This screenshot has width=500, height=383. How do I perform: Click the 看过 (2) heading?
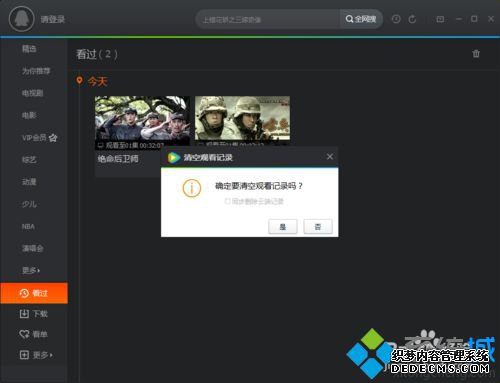[x=97, y=54]
